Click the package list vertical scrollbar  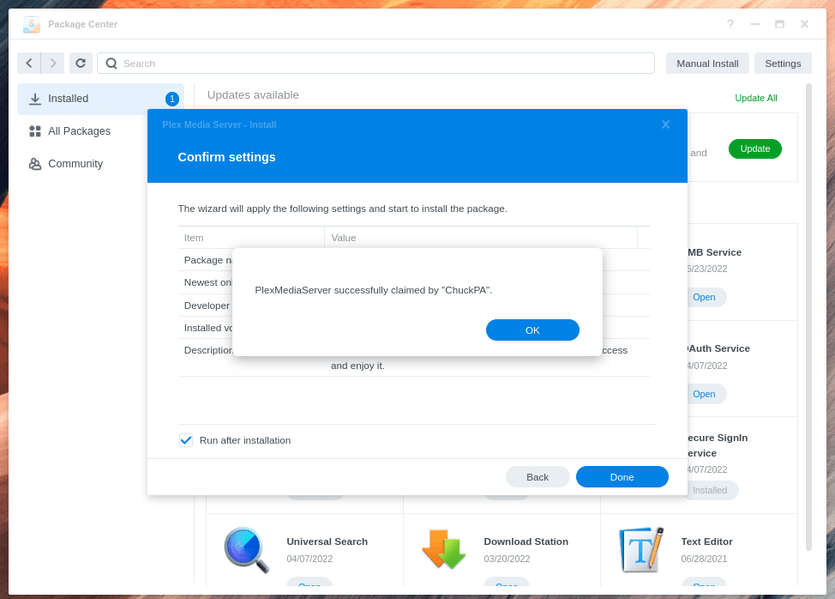click(808, 317)
